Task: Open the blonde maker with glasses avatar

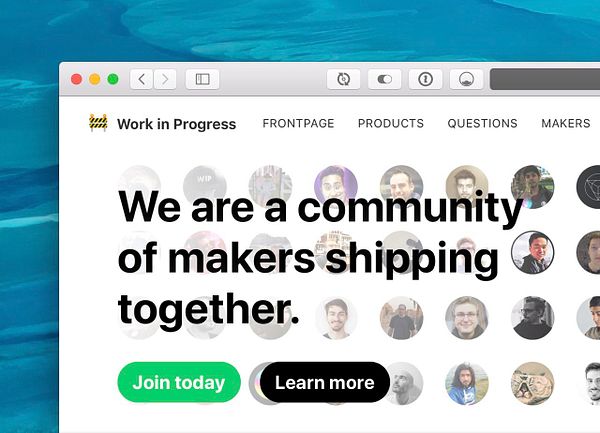Action: click(467, 318)
